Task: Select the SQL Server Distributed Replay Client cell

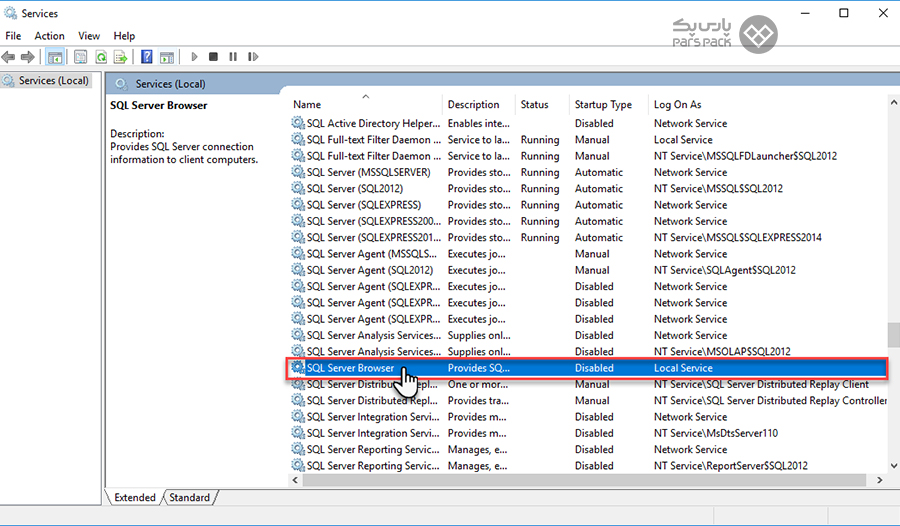Action: click(x=761, y=384)
